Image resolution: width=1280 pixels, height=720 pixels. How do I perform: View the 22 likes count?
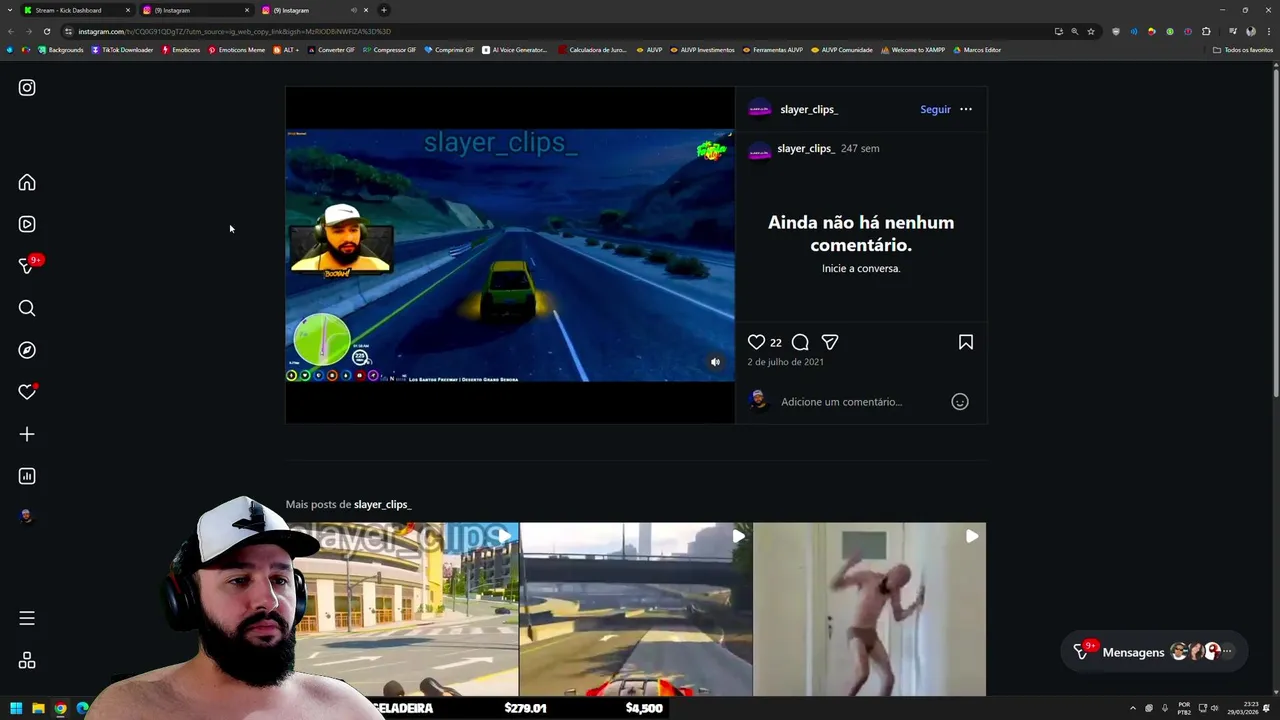[x=776, y=342]
